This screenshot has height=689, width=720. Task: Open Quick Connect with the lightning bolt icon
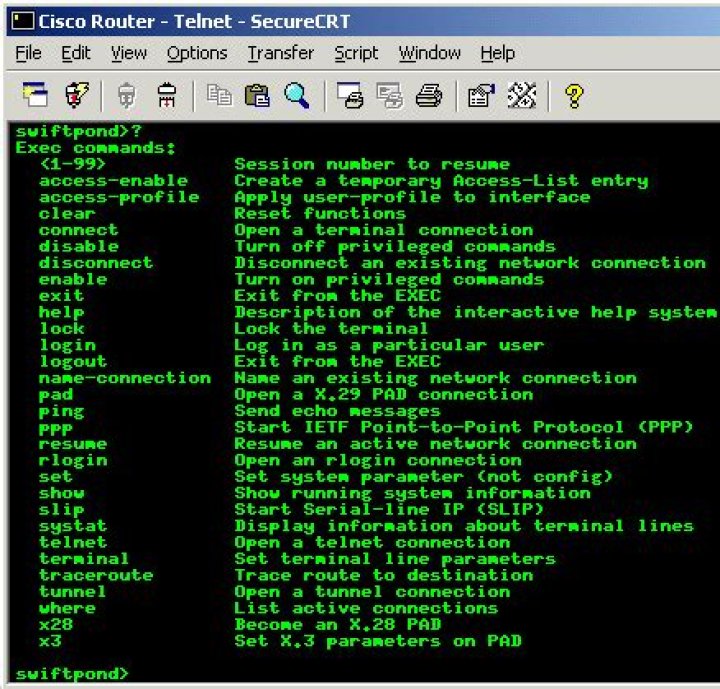(x=76, y=96)
